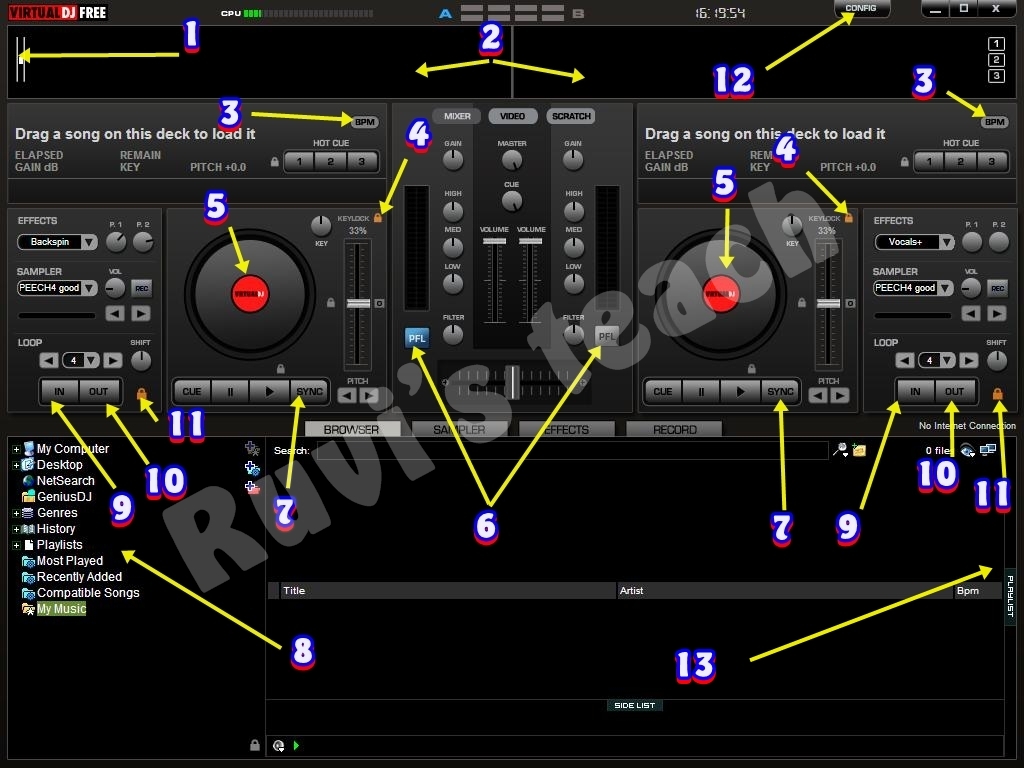The height and width of the screenshot is (768, 1024).
Task: Toggle left deck smart loop lock
Action: [142, 394]
